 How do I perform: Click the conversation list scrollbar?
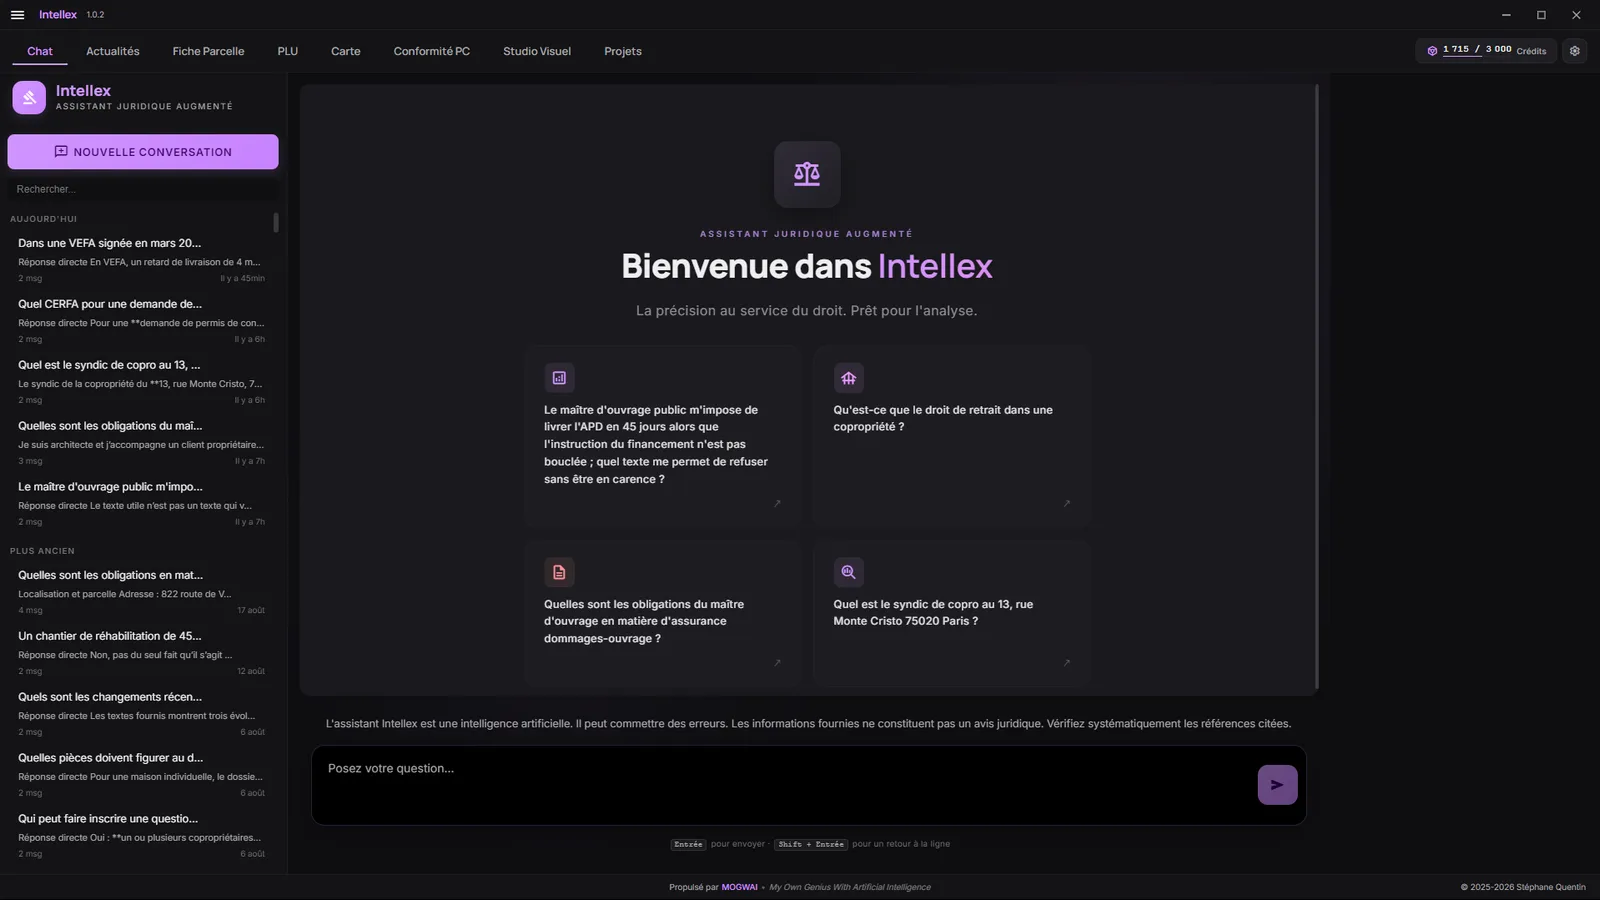(x=276, y=222)
